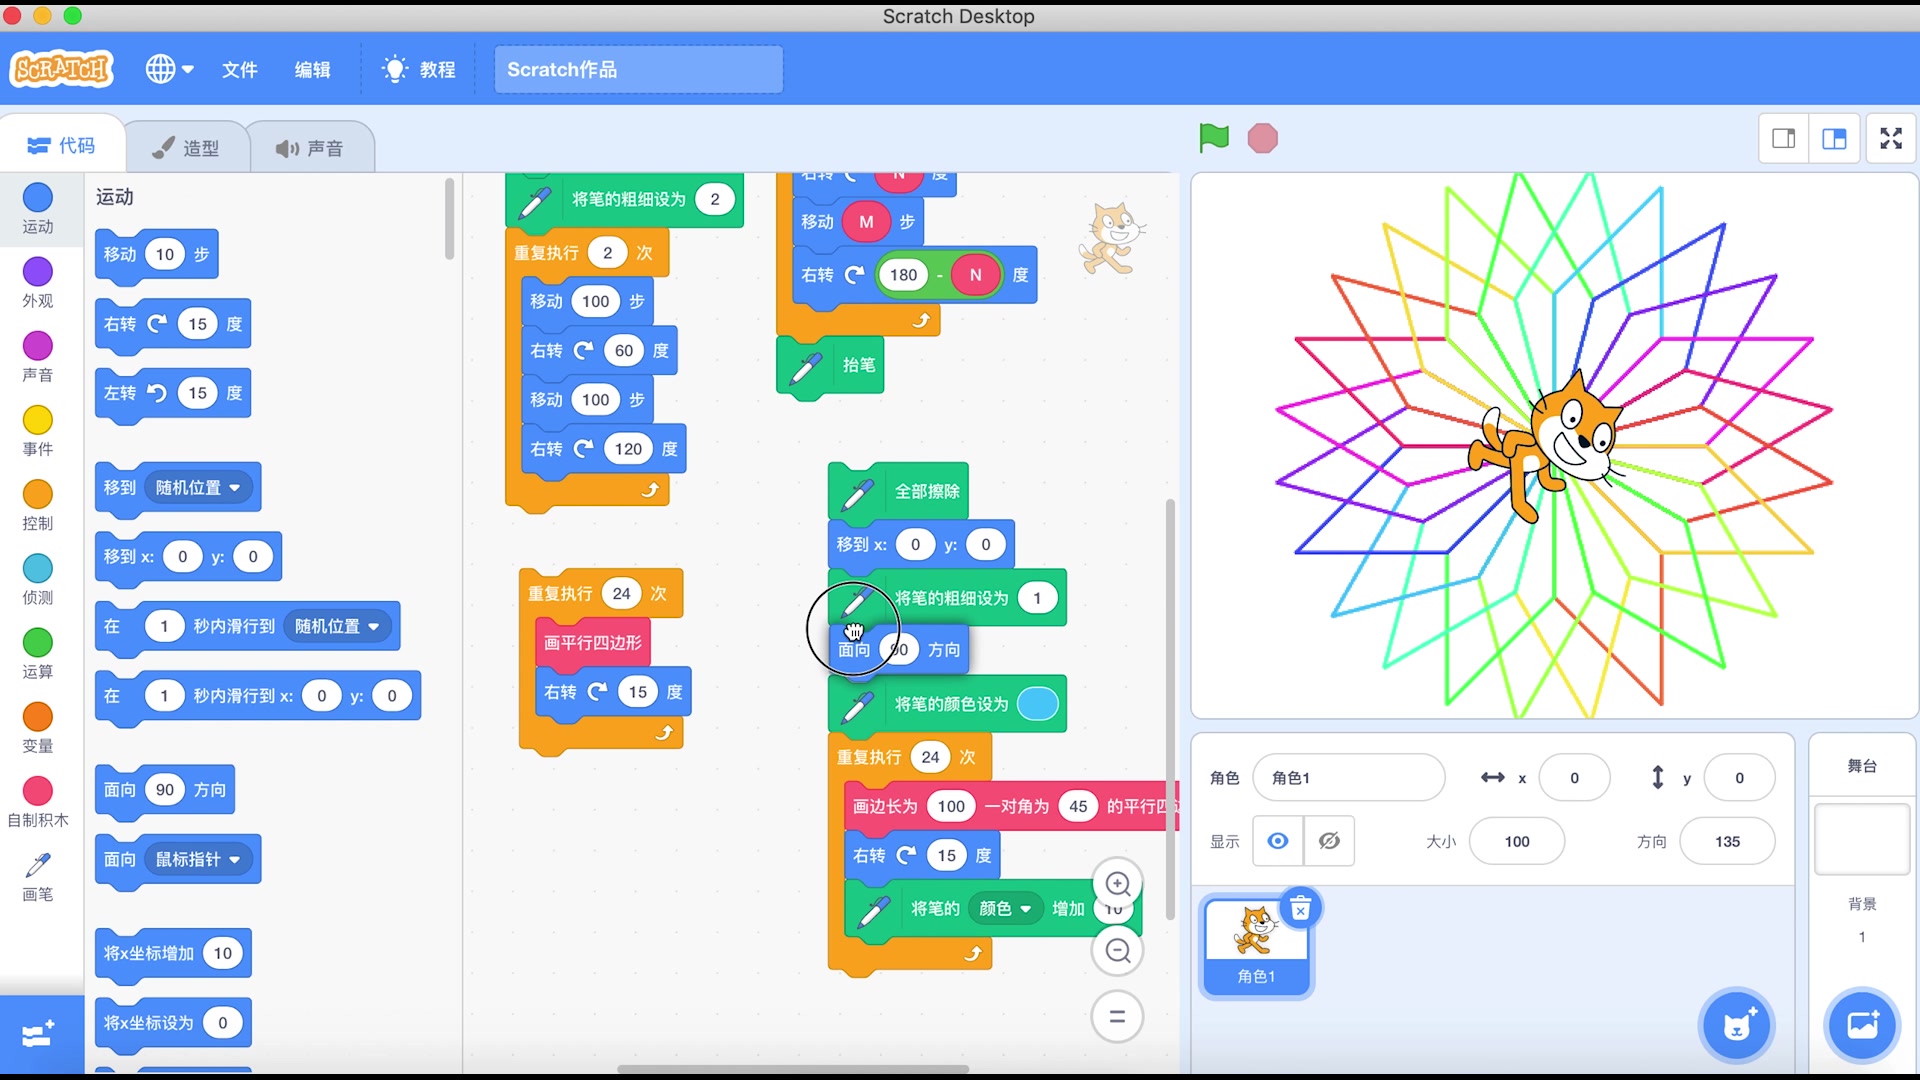1920x1080 pixels.
Task: Open the 文件 menu
Action: (239, 69)
